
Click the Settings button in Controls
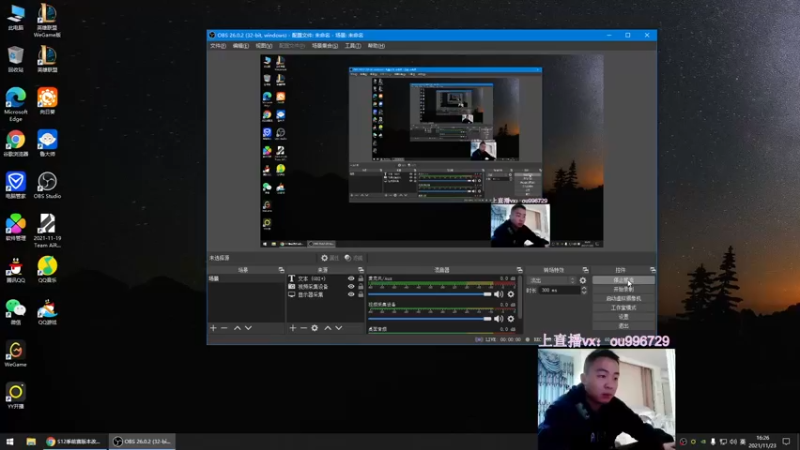pos(623,317)
